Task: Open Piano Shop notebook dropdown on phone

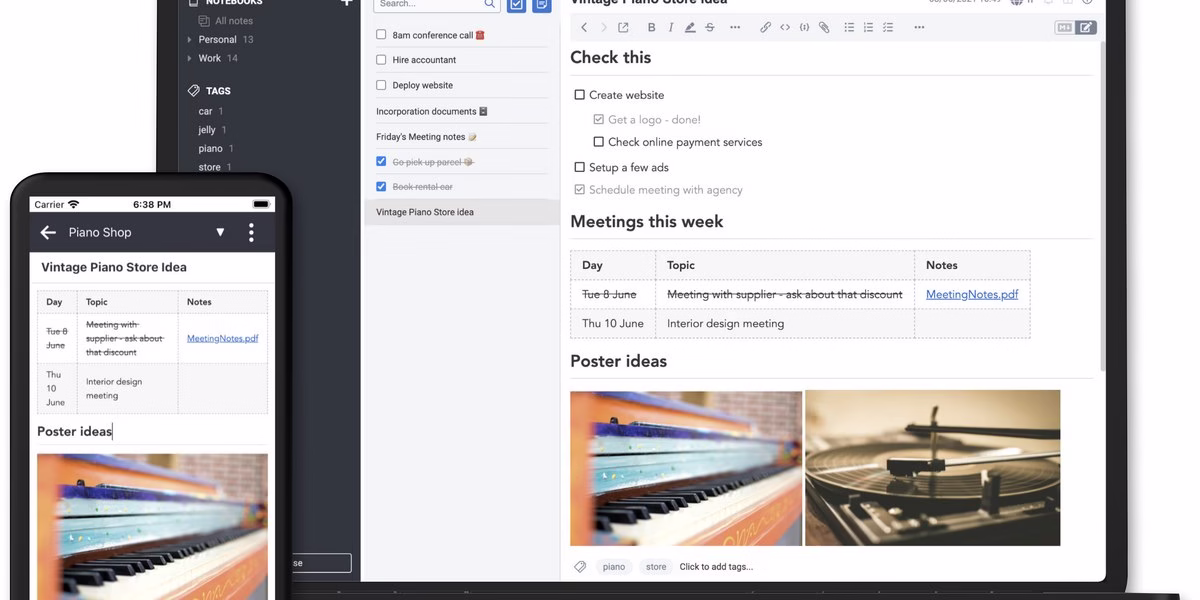Action: tap(221, 233)
